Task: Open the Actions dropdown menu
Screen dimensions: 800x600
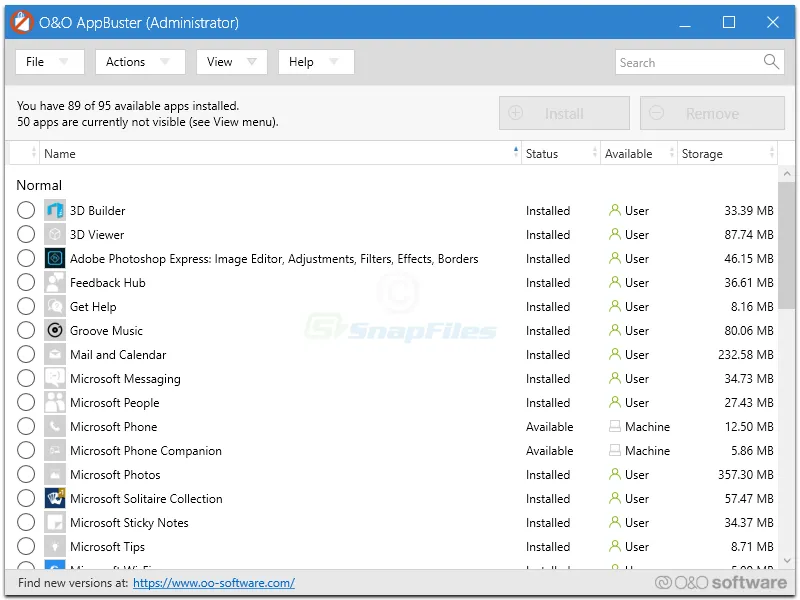Action: pyautogui.click(x=140, y=62)
